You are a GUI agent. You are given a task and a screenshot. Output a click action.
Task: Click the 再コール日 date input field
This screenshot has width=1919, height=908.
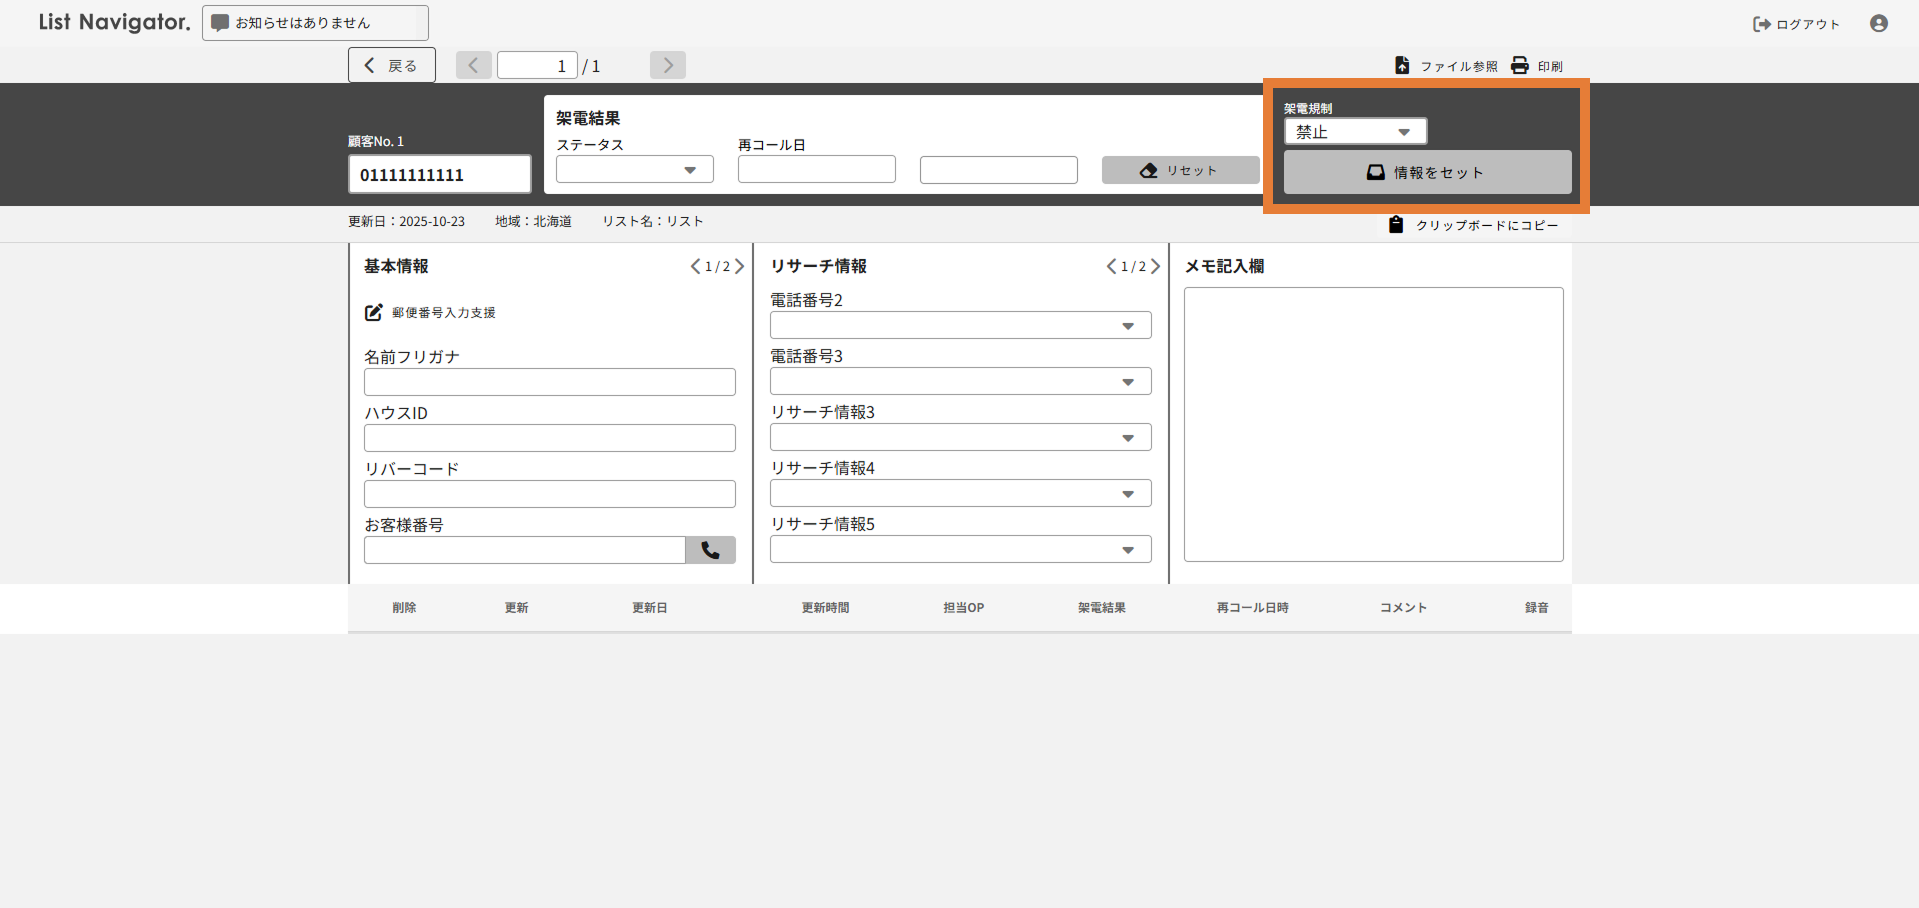816,170
